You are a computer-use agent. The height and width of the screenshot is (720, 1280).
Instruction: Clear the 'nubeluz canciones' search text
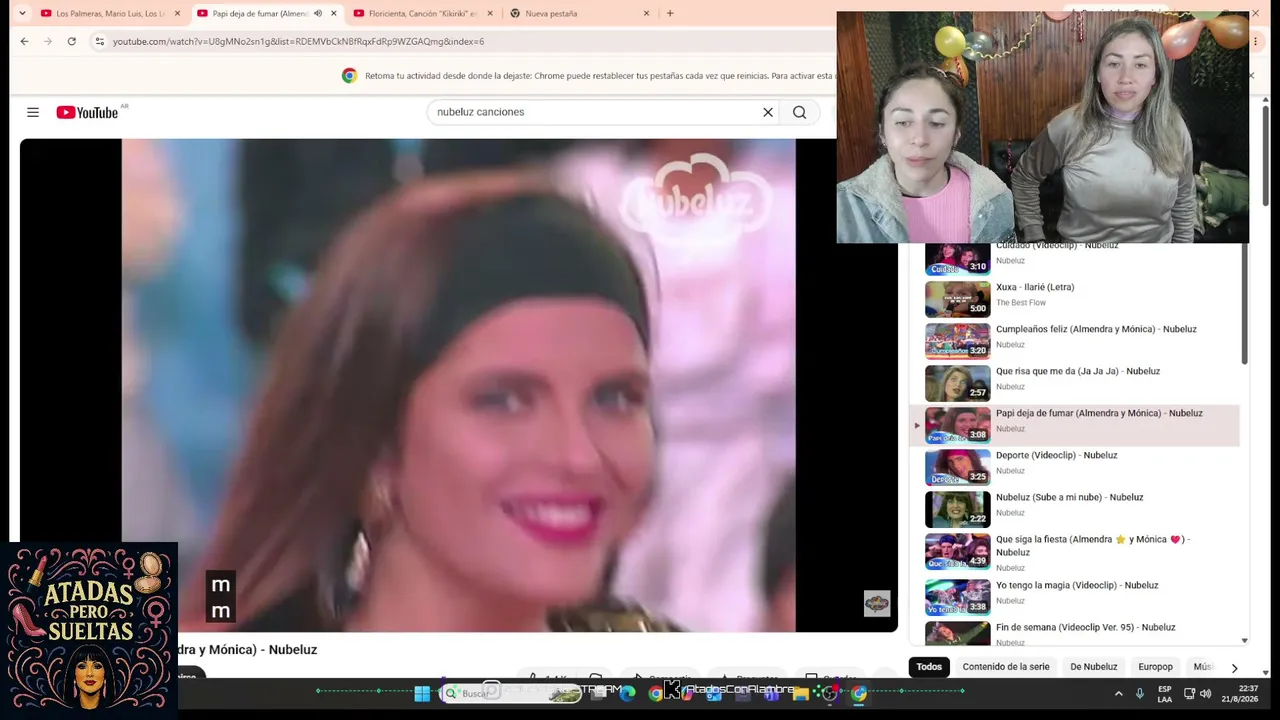click(768, 112)
